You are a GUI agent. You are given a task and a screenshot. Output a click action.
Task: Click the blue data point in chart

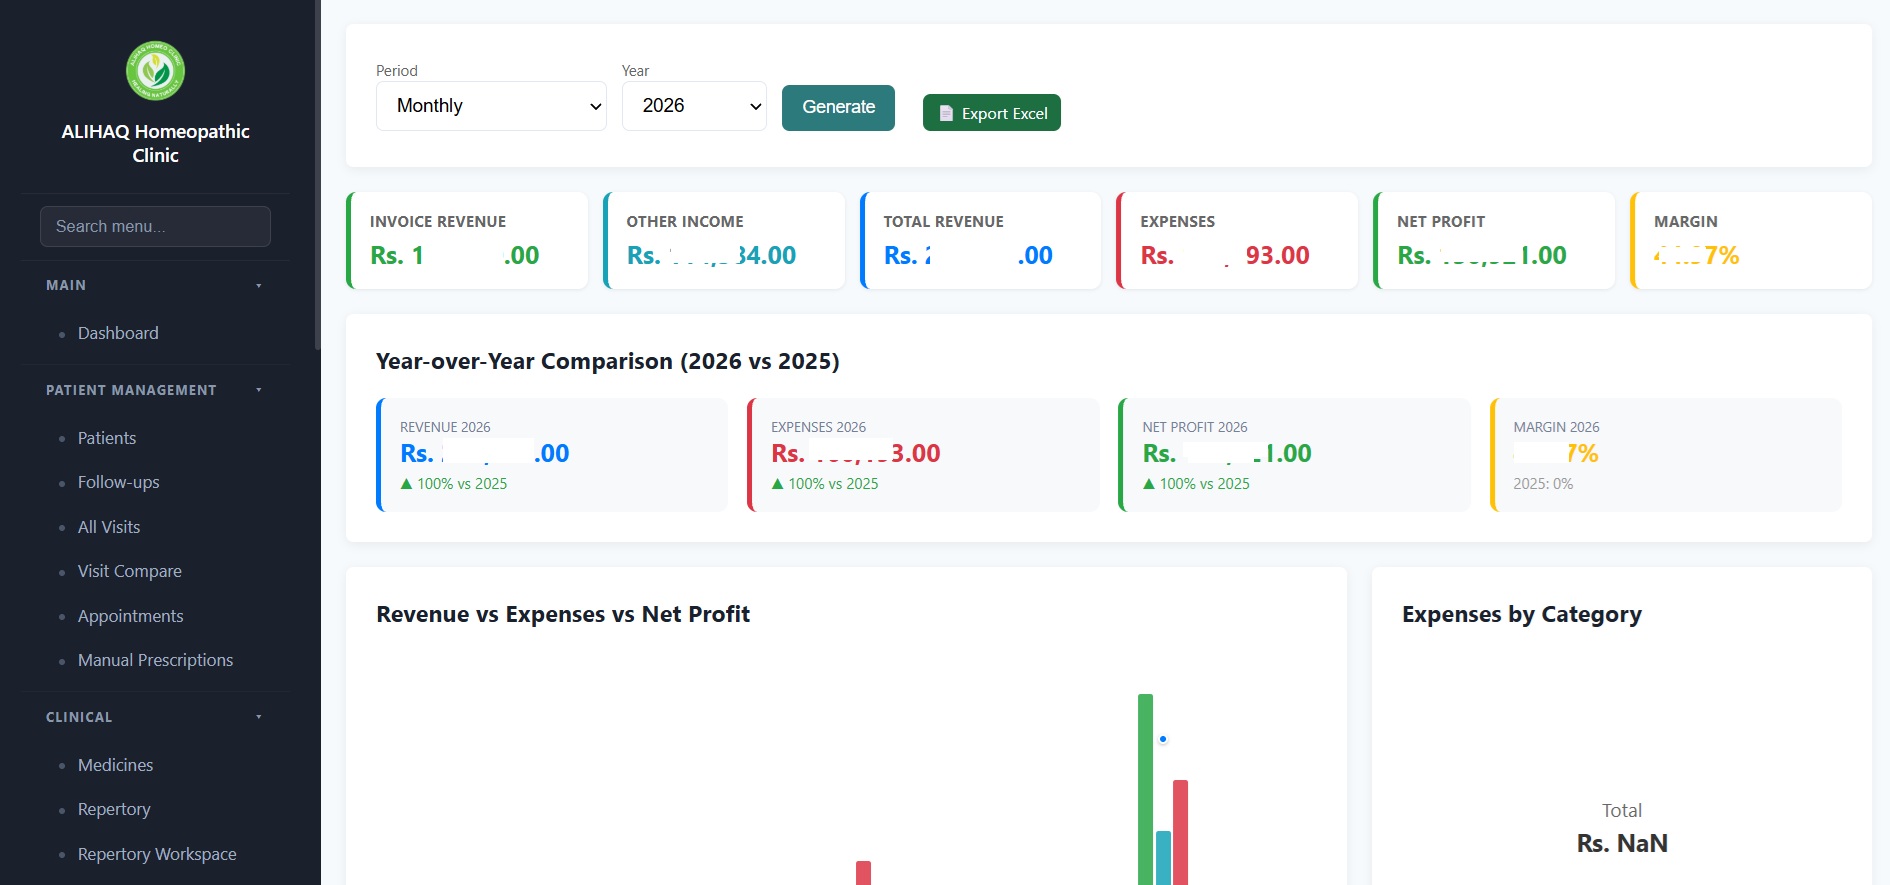1163,739
